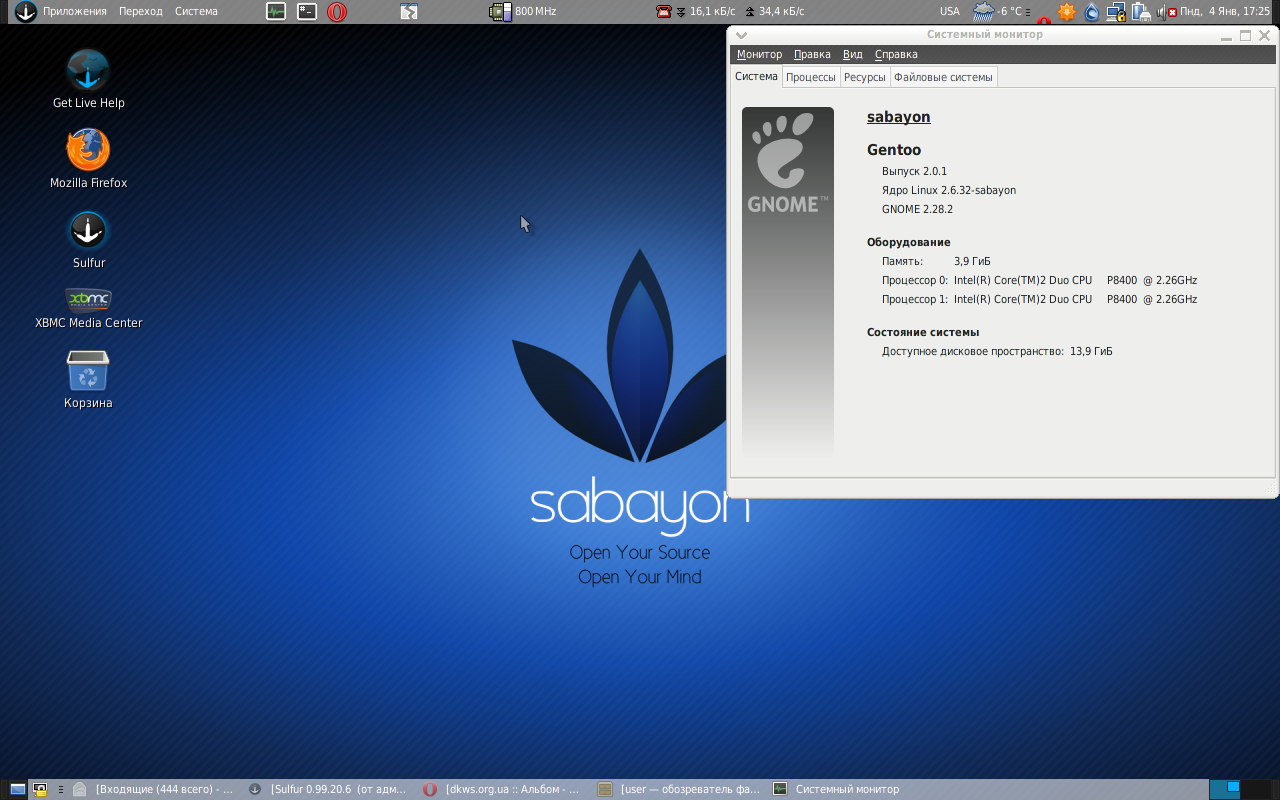Click the blue water-drop tray icon

coord(1092,12)
